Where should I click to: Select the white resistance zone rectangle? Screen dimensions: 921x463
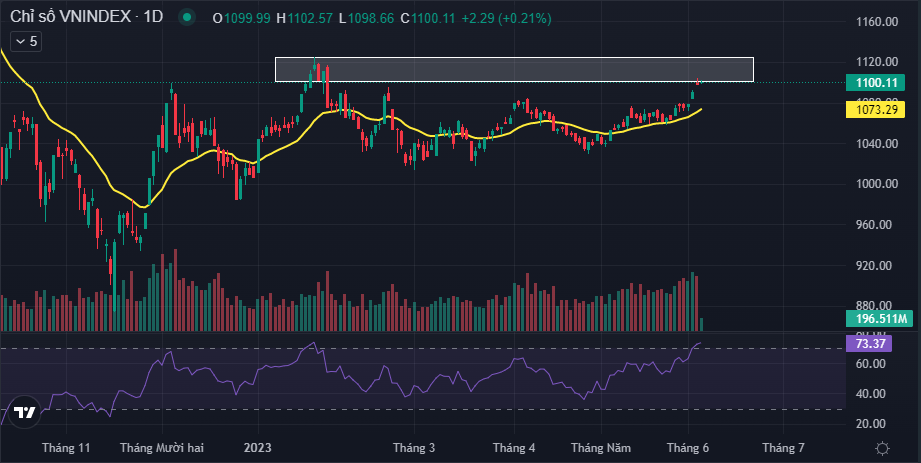514,69
